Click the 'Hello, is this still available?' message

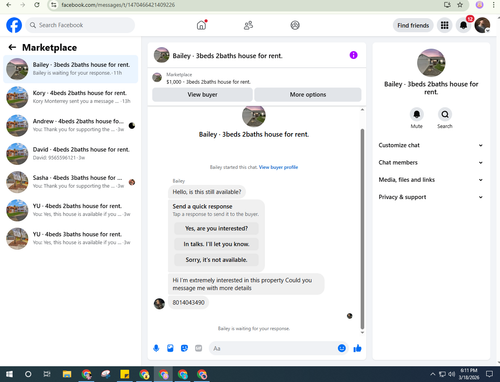(207, 192)
